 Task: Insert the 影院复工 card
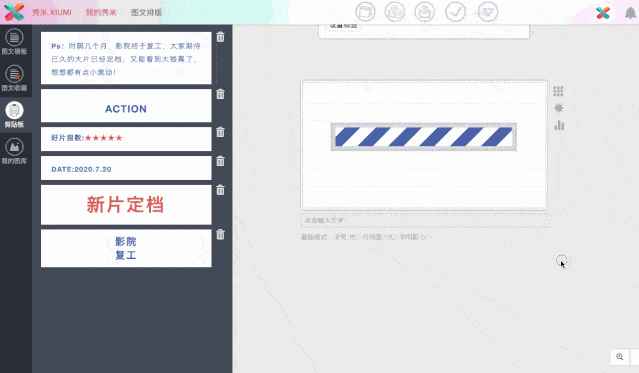126,248
